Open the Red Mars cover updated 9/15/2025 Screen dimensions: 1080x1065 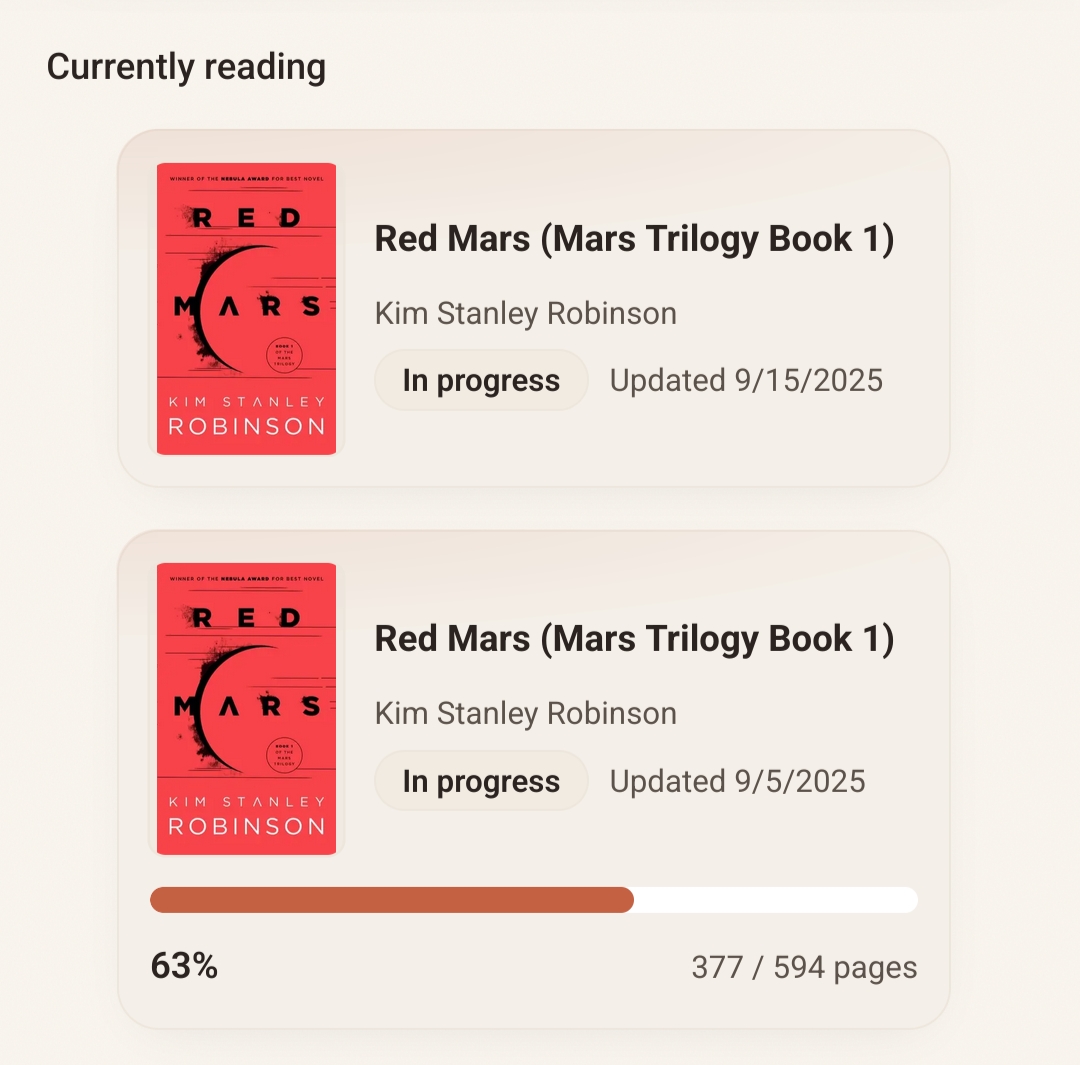246,308
